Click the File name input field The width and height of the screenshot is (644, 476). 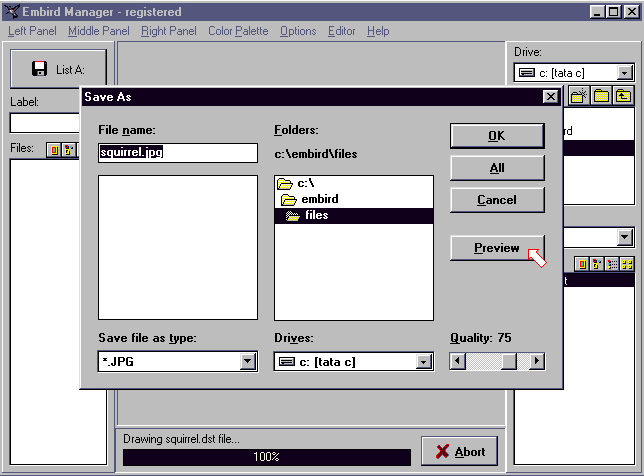click(178, 153)
